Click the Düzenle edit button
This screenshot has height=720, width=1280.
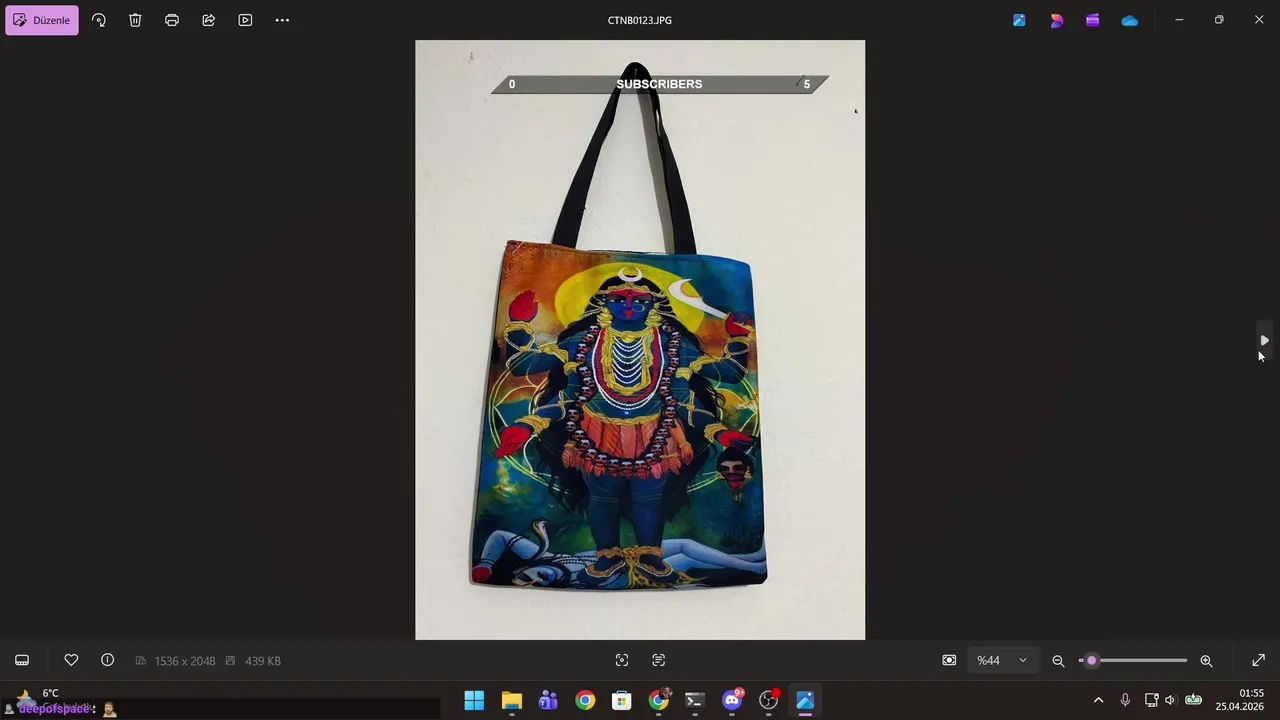click(x=42, y=20)
